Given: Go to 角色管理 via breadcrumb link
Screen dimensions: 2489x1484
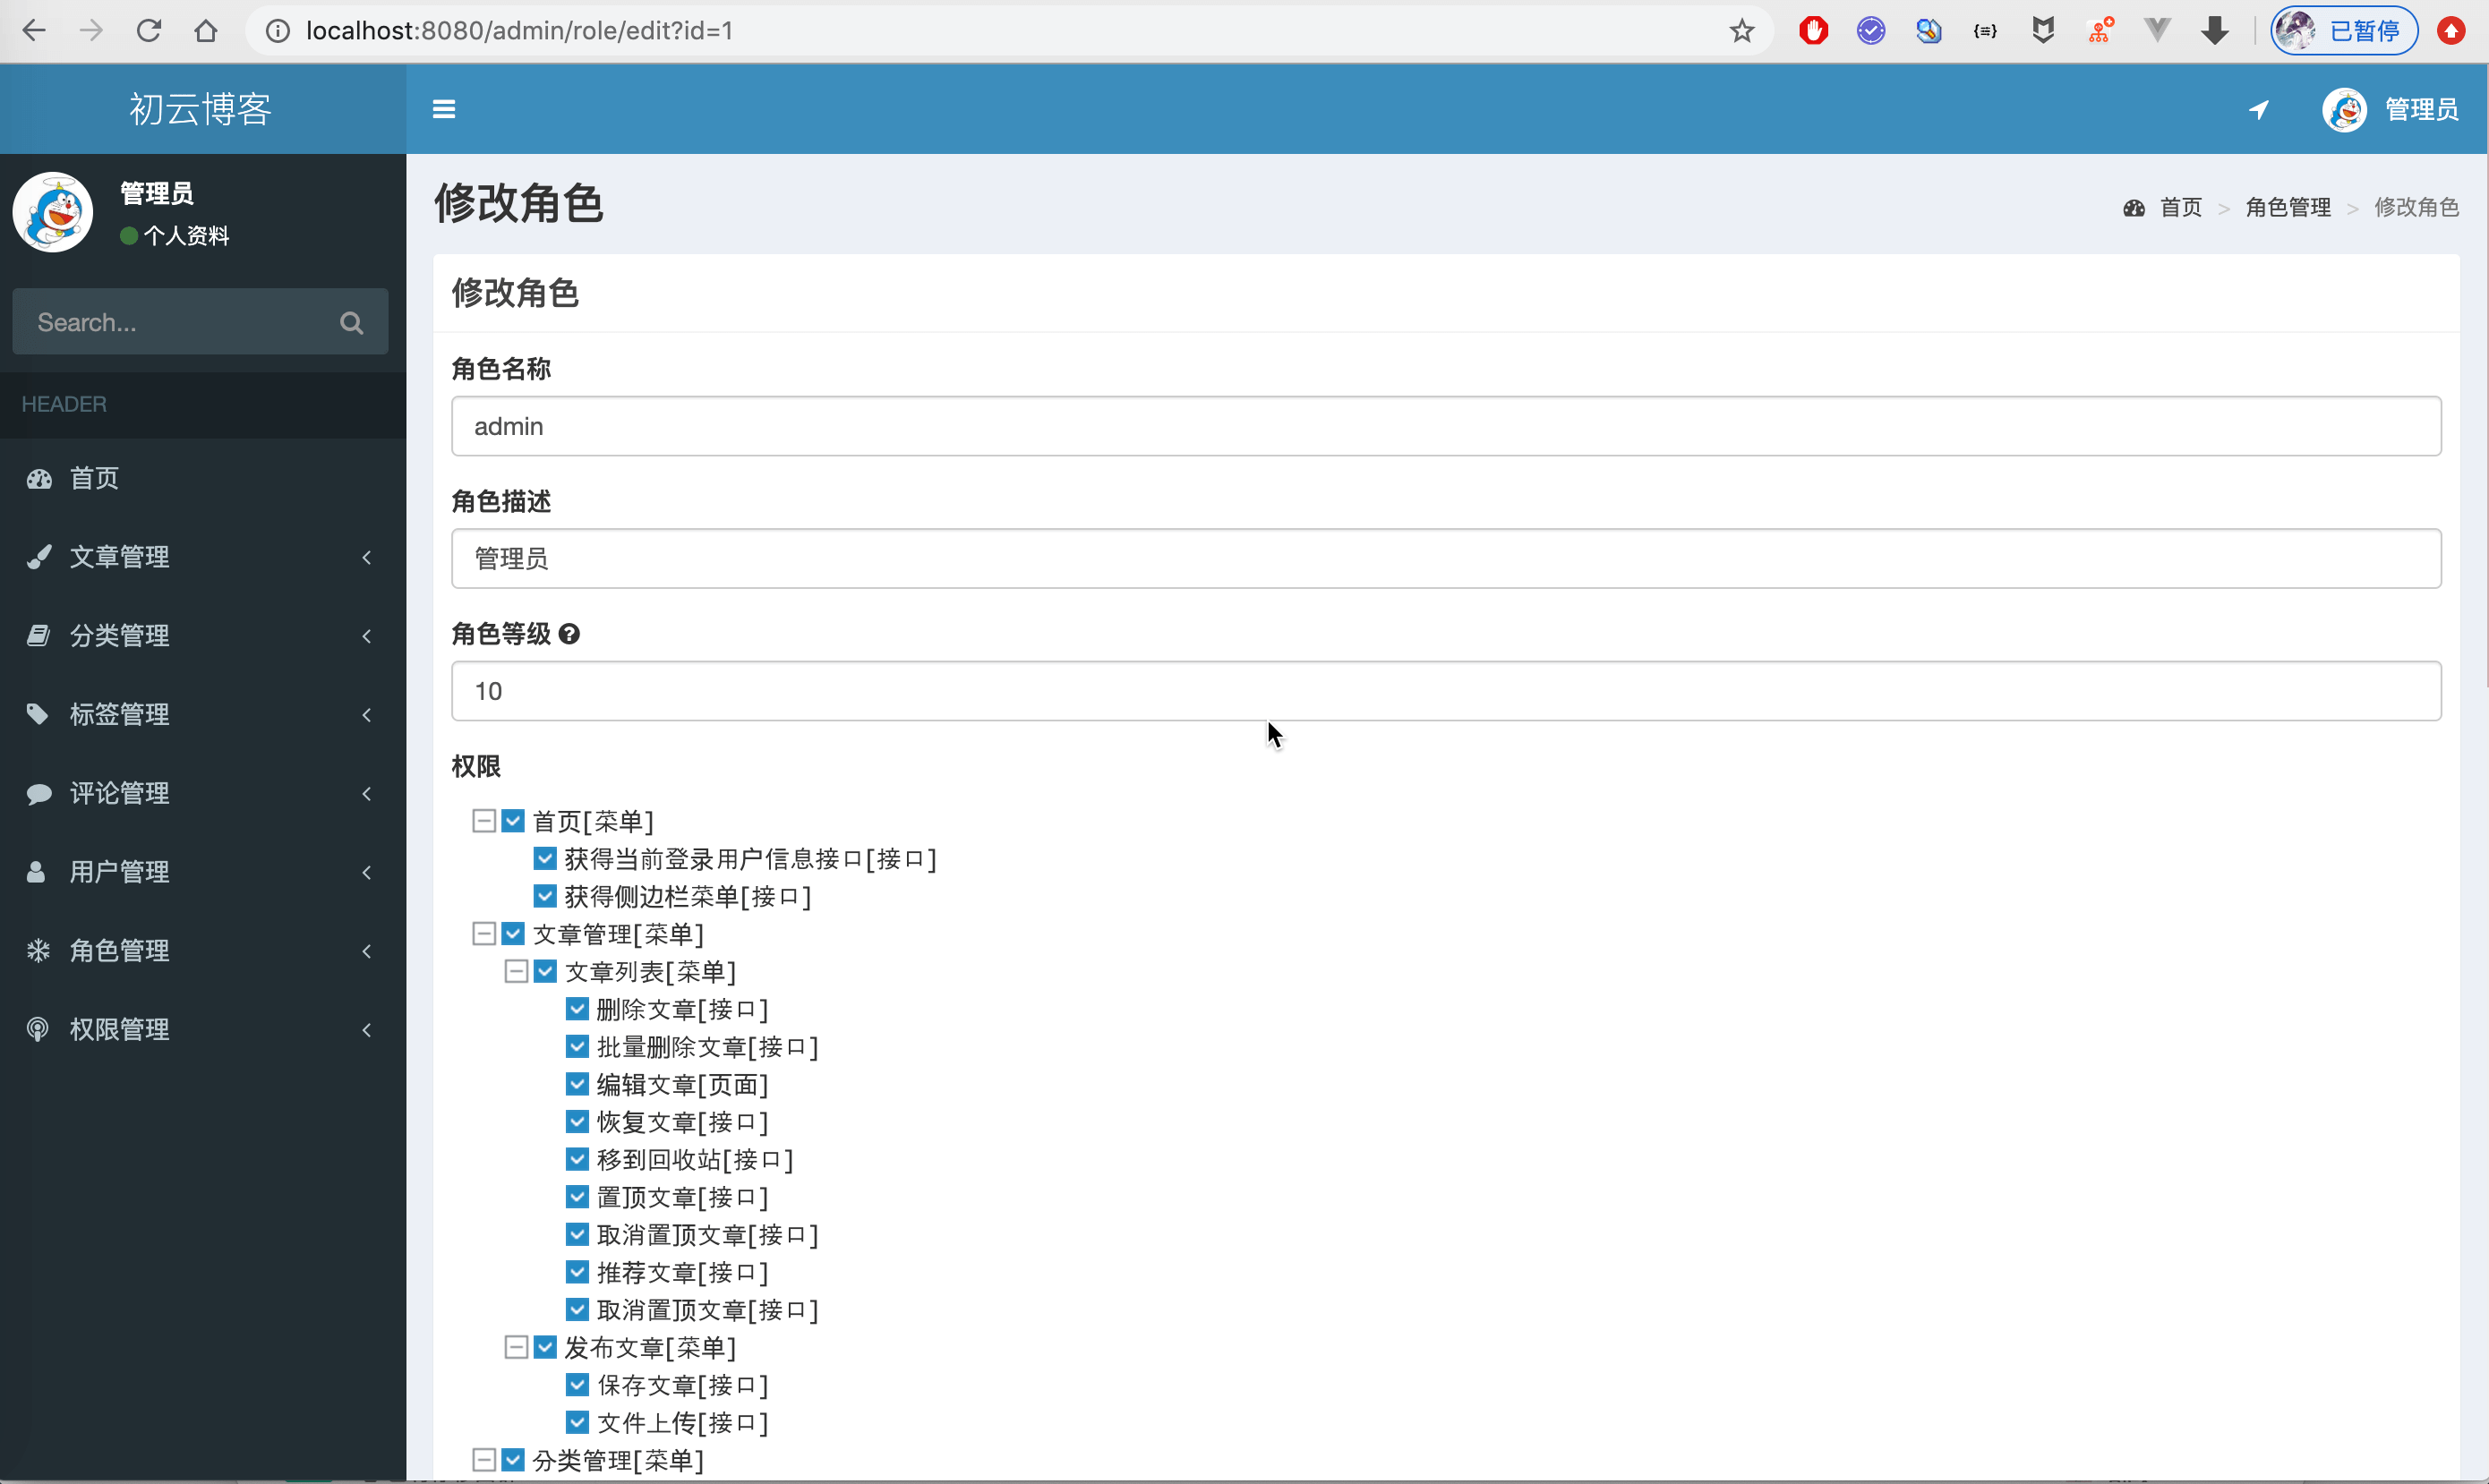Looking at the screenshot, I should [x=2287, y=208].
